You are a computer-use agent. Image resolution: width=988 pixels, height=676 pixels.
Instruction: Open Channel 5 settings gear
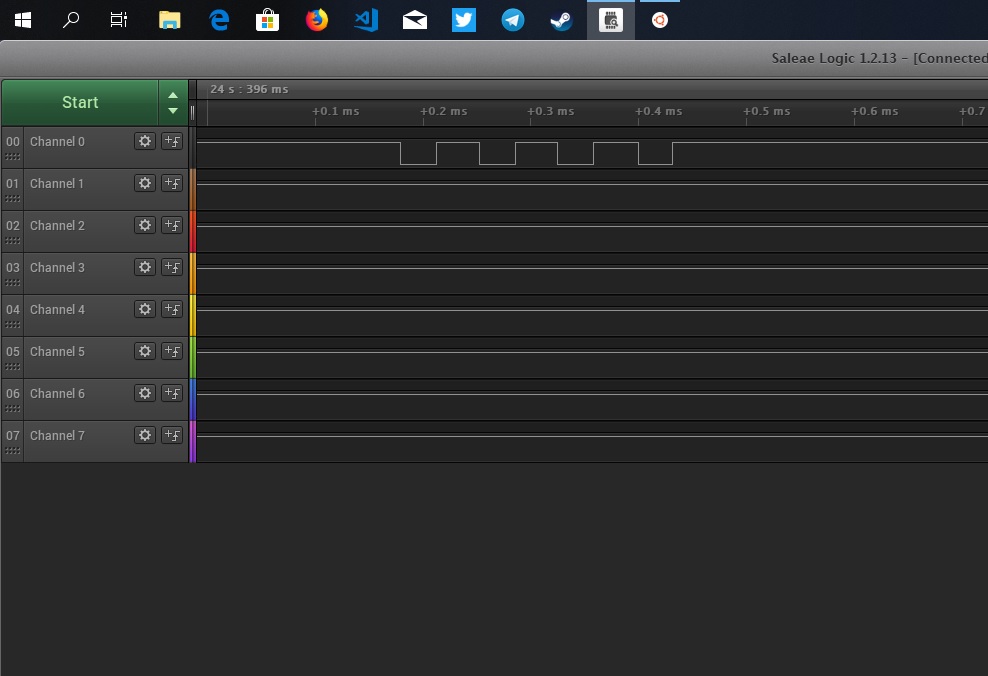(145, 351)
